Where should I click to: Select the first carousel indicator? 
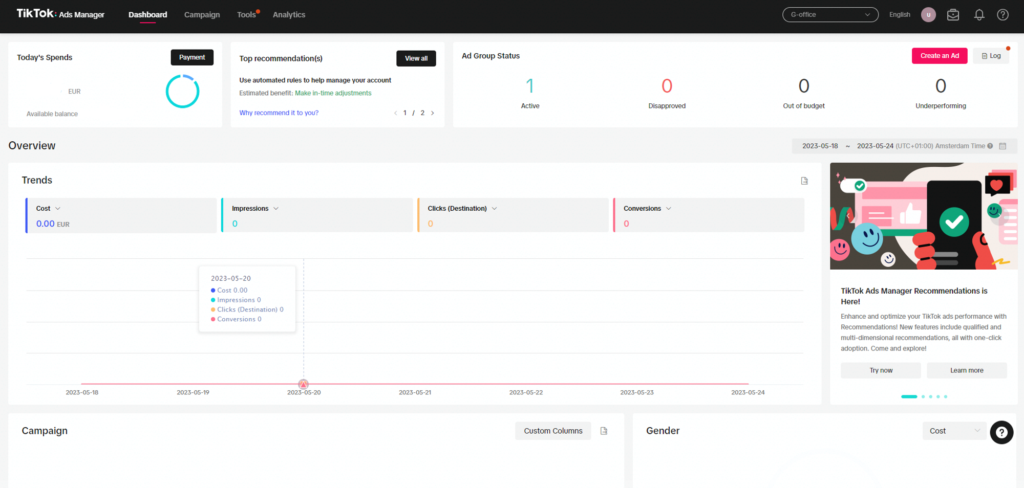(909, 397)
